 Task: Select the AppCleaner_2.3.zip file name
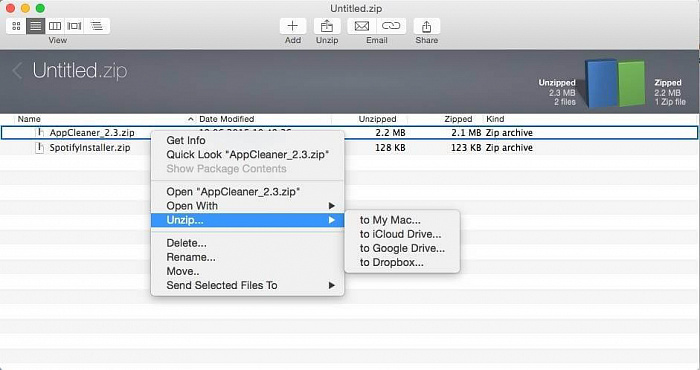point(92,133)
